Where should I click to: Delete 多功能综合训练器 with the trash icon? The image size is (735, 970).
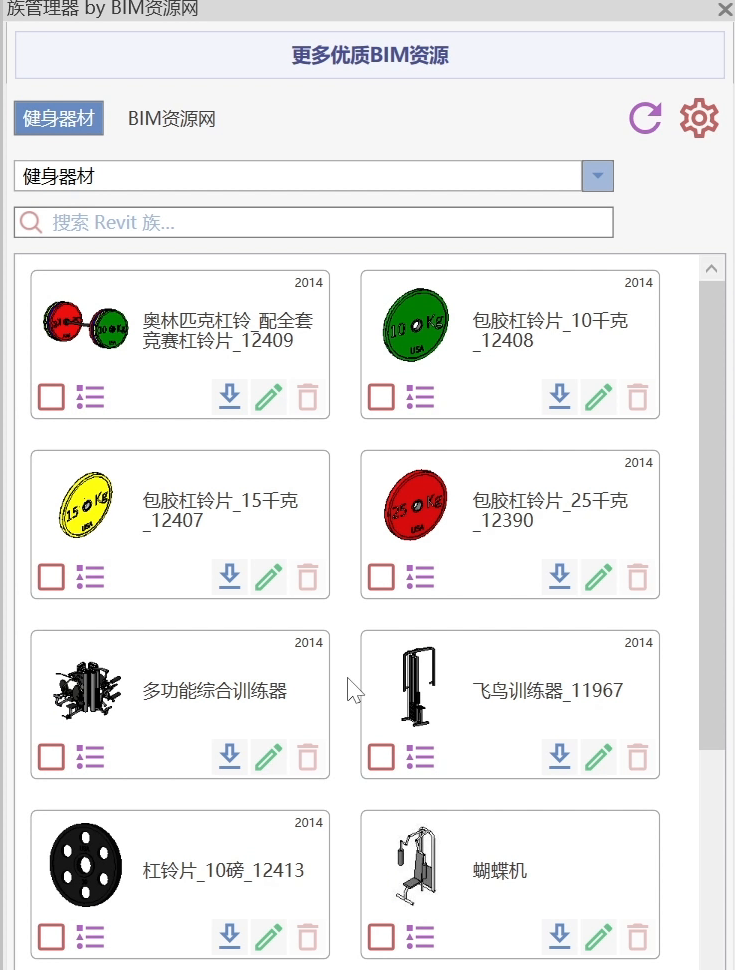click(x=307, y=757)
